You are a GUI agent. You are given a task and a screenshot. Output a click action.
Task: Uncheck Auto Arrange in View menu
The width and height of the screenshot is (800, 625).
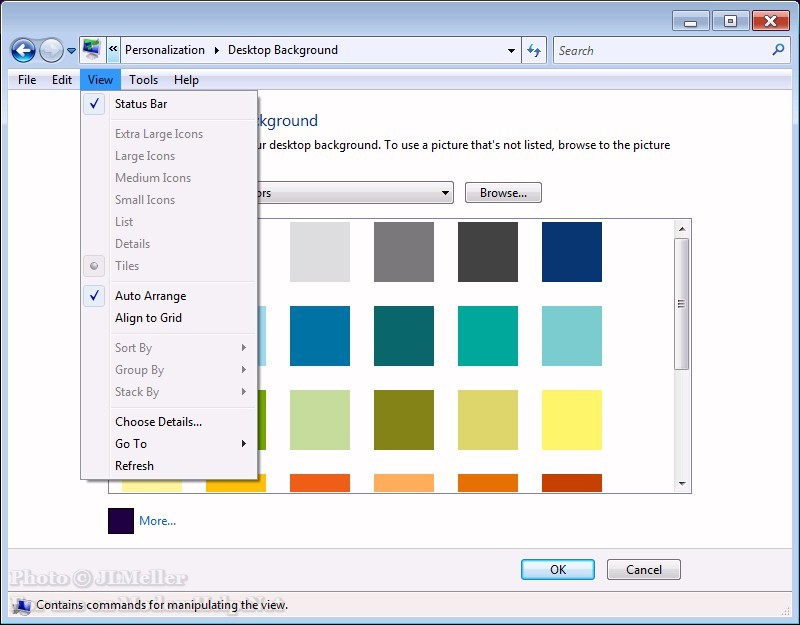tap(150, 296)
